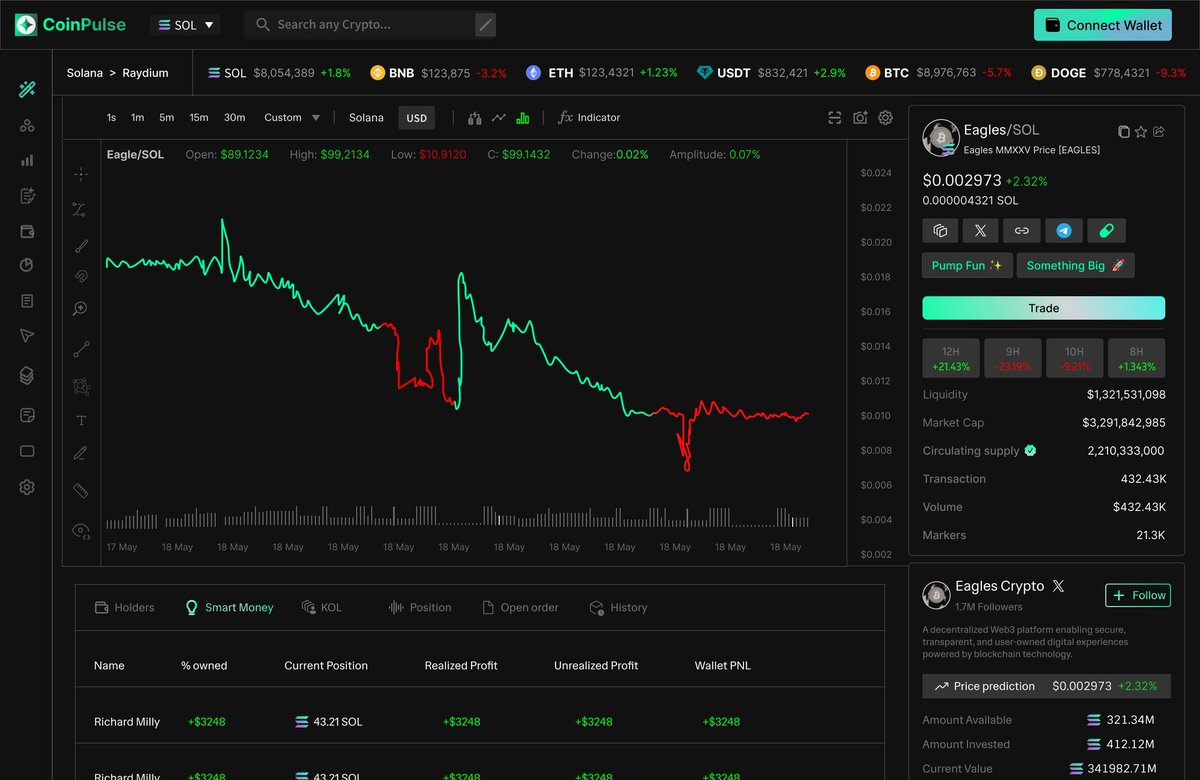Click the Something Big tag
Viewport: 1200px width, 780px height.
pos(1076,265)
